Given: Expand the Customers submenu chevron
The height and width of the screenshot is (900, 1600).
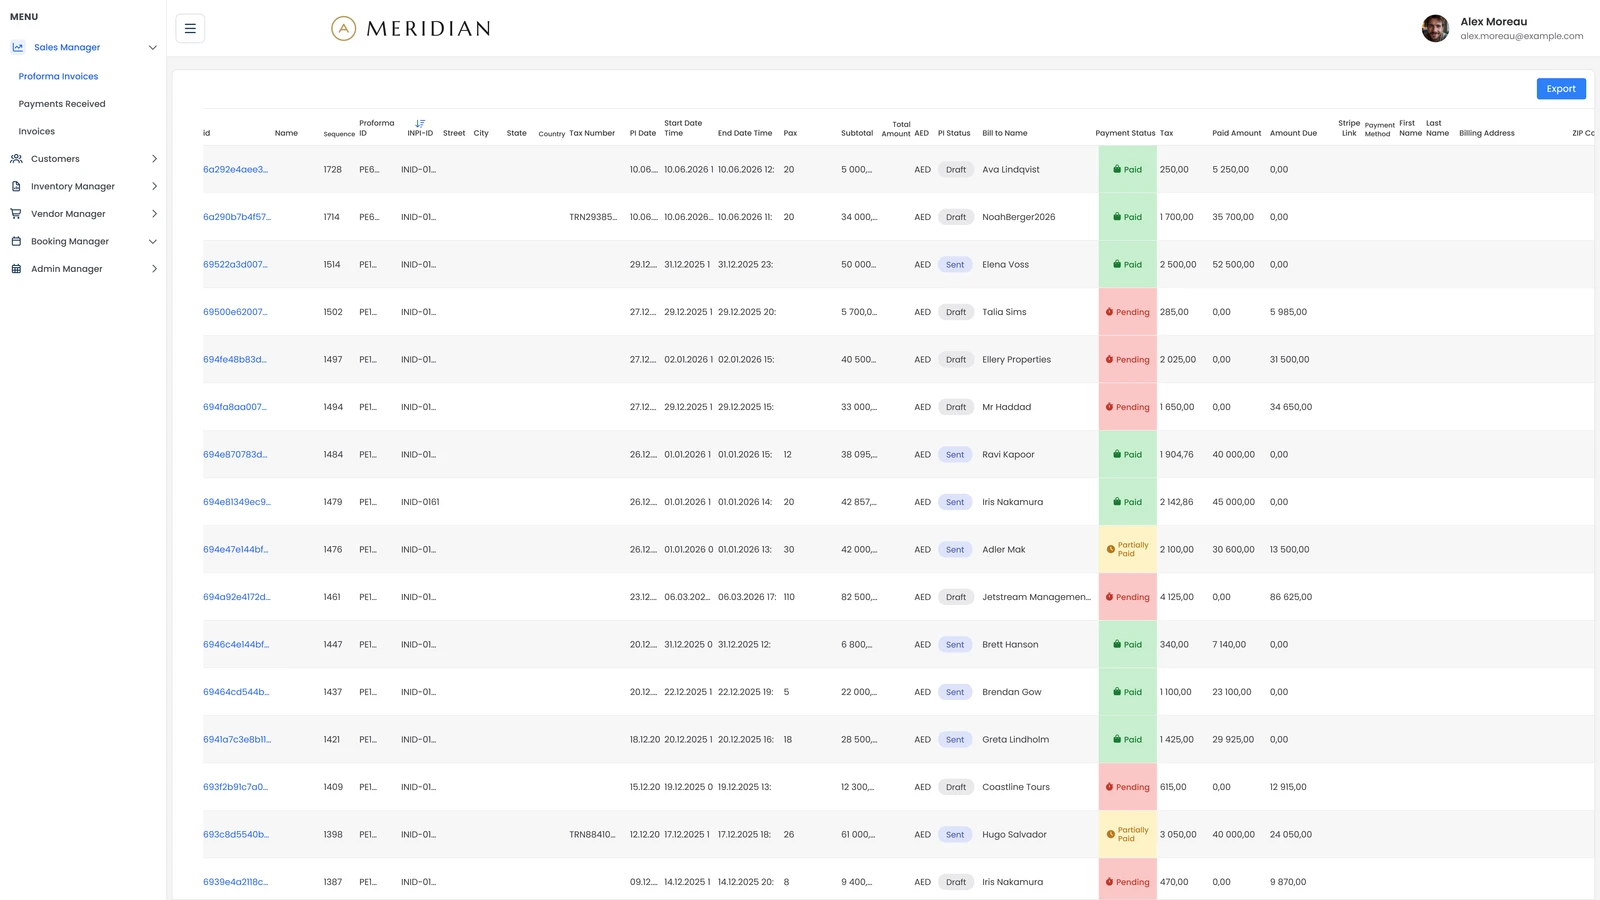Looking at the screenshot, I should 154,159.
